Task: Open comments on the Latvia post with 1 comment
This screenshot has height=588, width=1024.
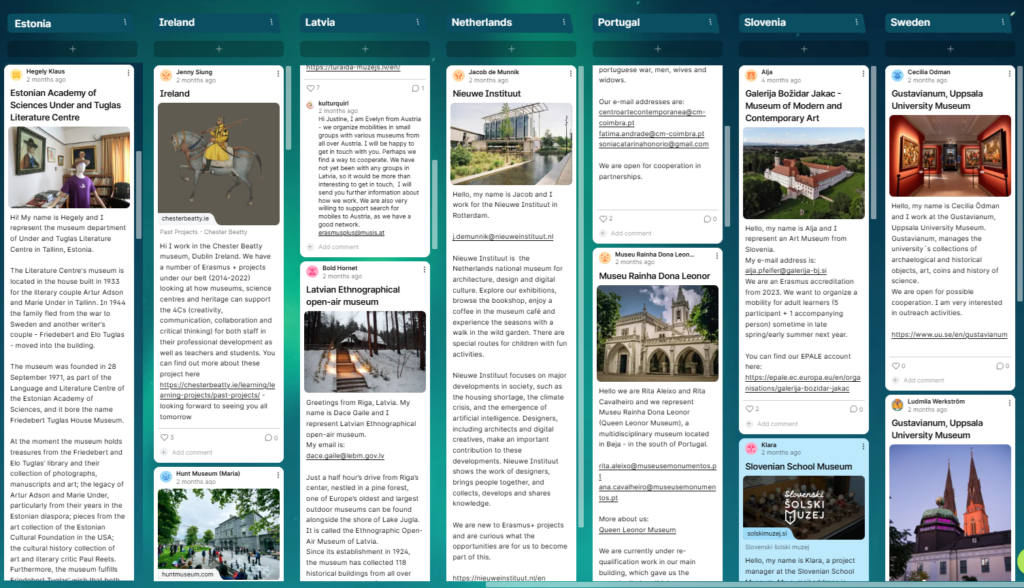Action: (x=417, y=88)
